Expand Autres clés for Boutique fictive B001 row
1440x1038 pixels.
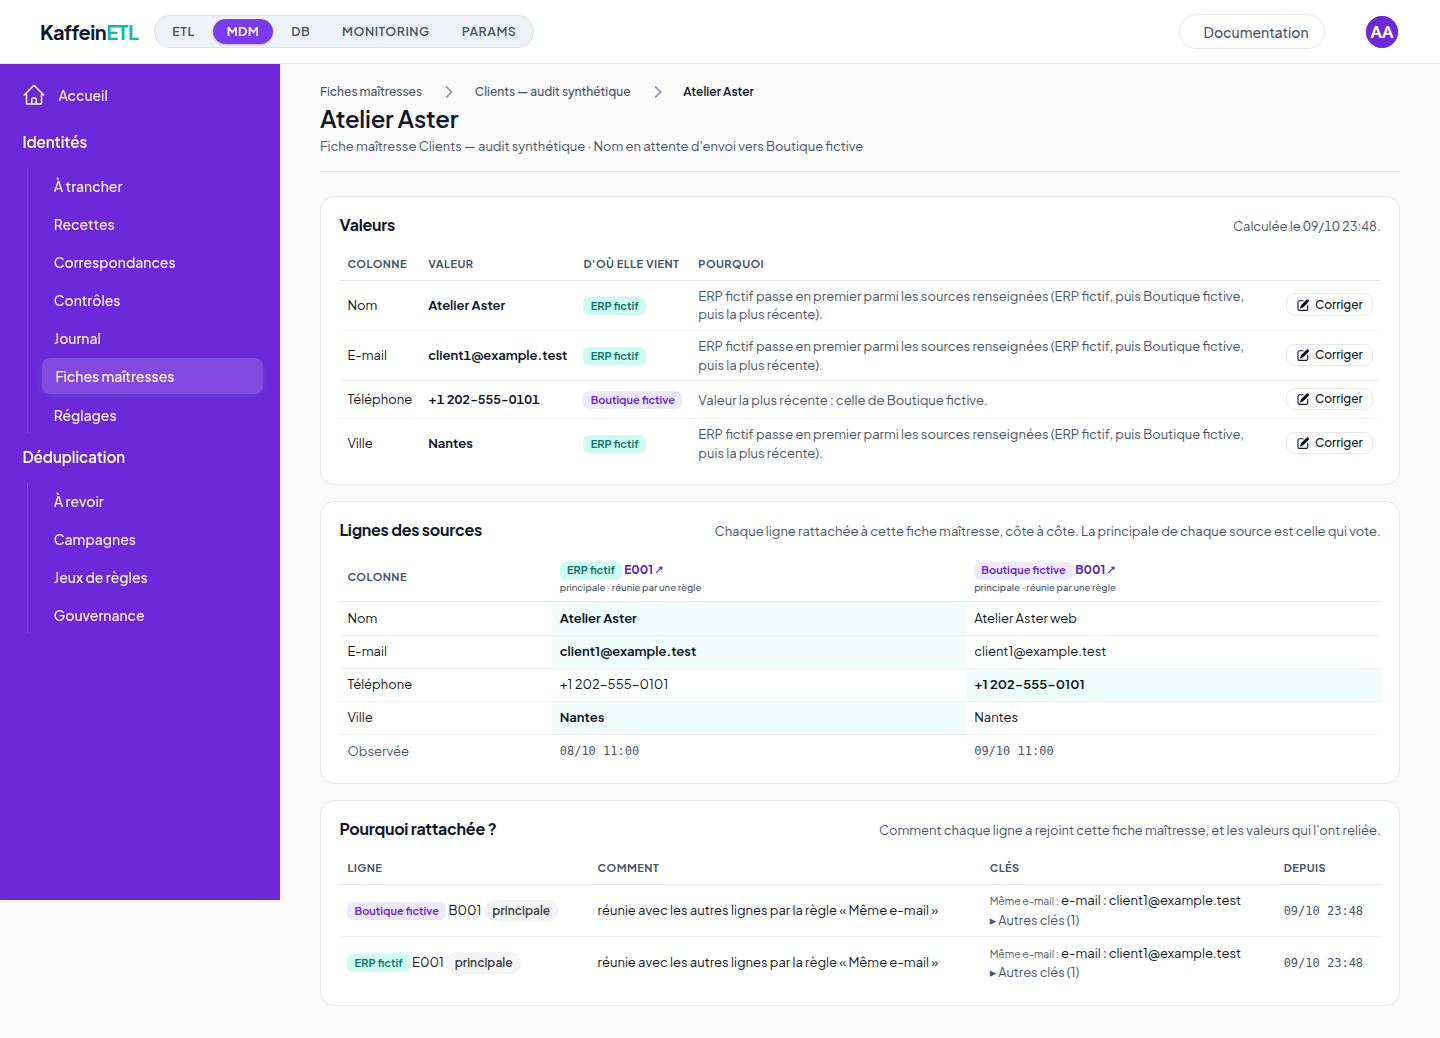[1034, 921]
